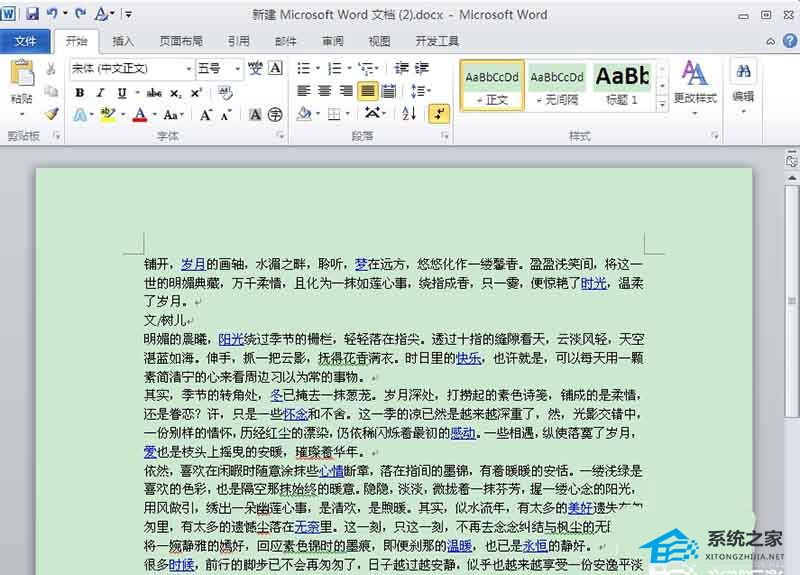
Task: Open the Font dialog launcher (字体)
Action: (x=280, y=135)
